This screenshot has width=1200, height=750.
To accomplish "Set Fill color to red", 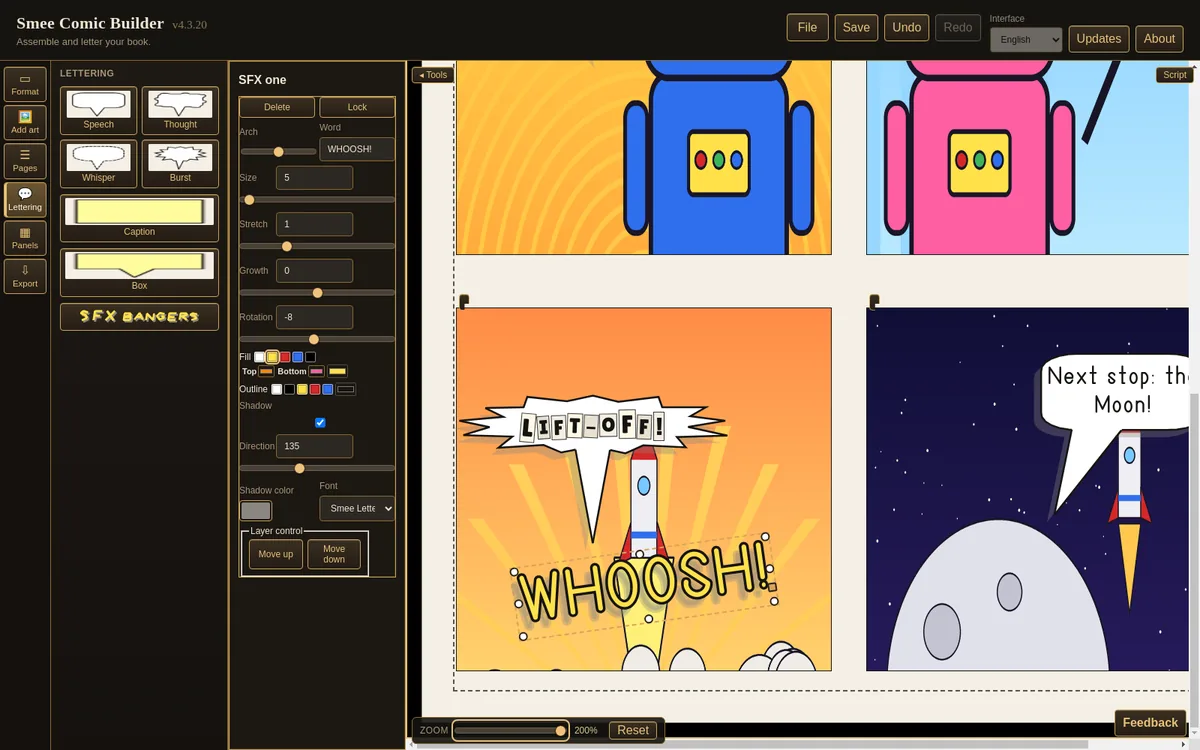I will coord(285,357).
